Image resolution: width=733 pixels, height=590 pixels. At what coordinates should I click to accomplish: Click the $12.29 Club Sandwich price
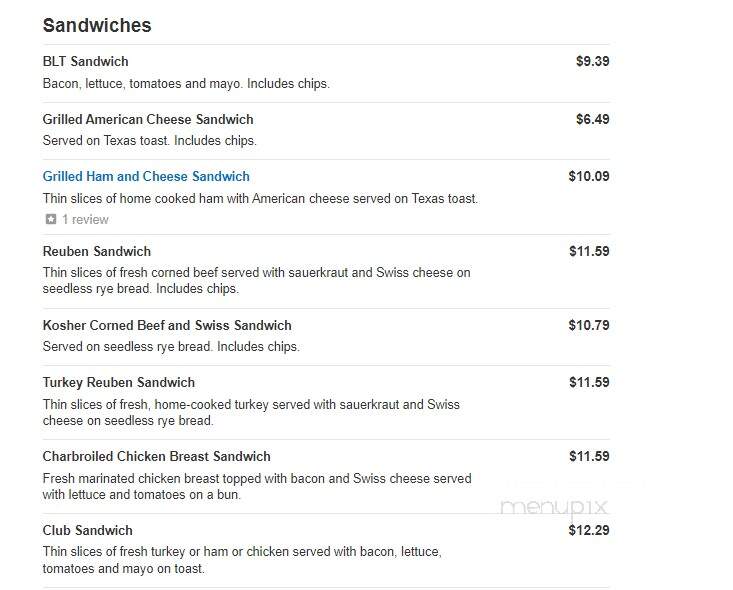pos(589,530)
